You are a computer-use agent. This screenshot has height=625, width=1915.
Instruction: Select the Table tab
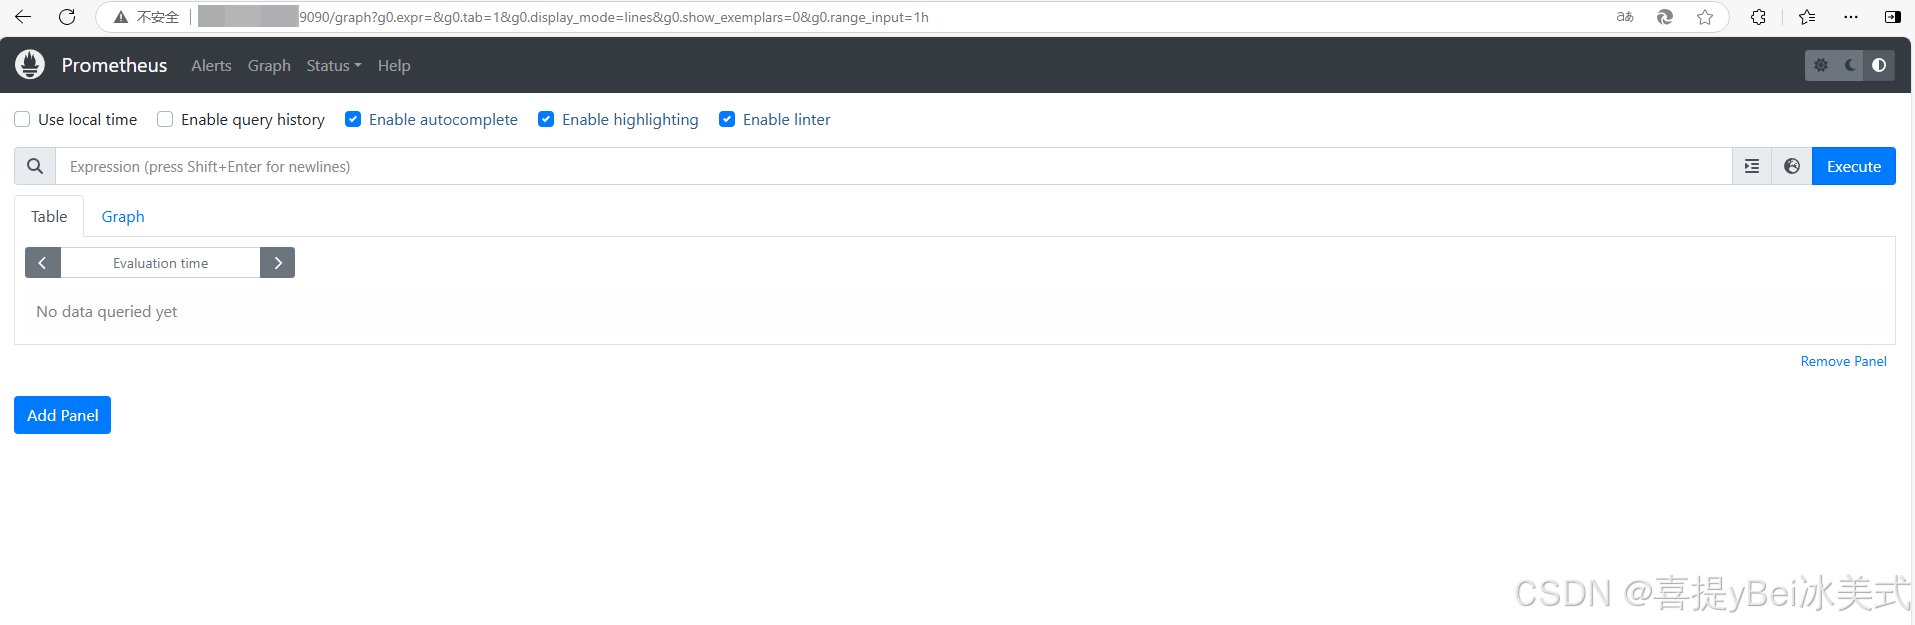(49, 216)
